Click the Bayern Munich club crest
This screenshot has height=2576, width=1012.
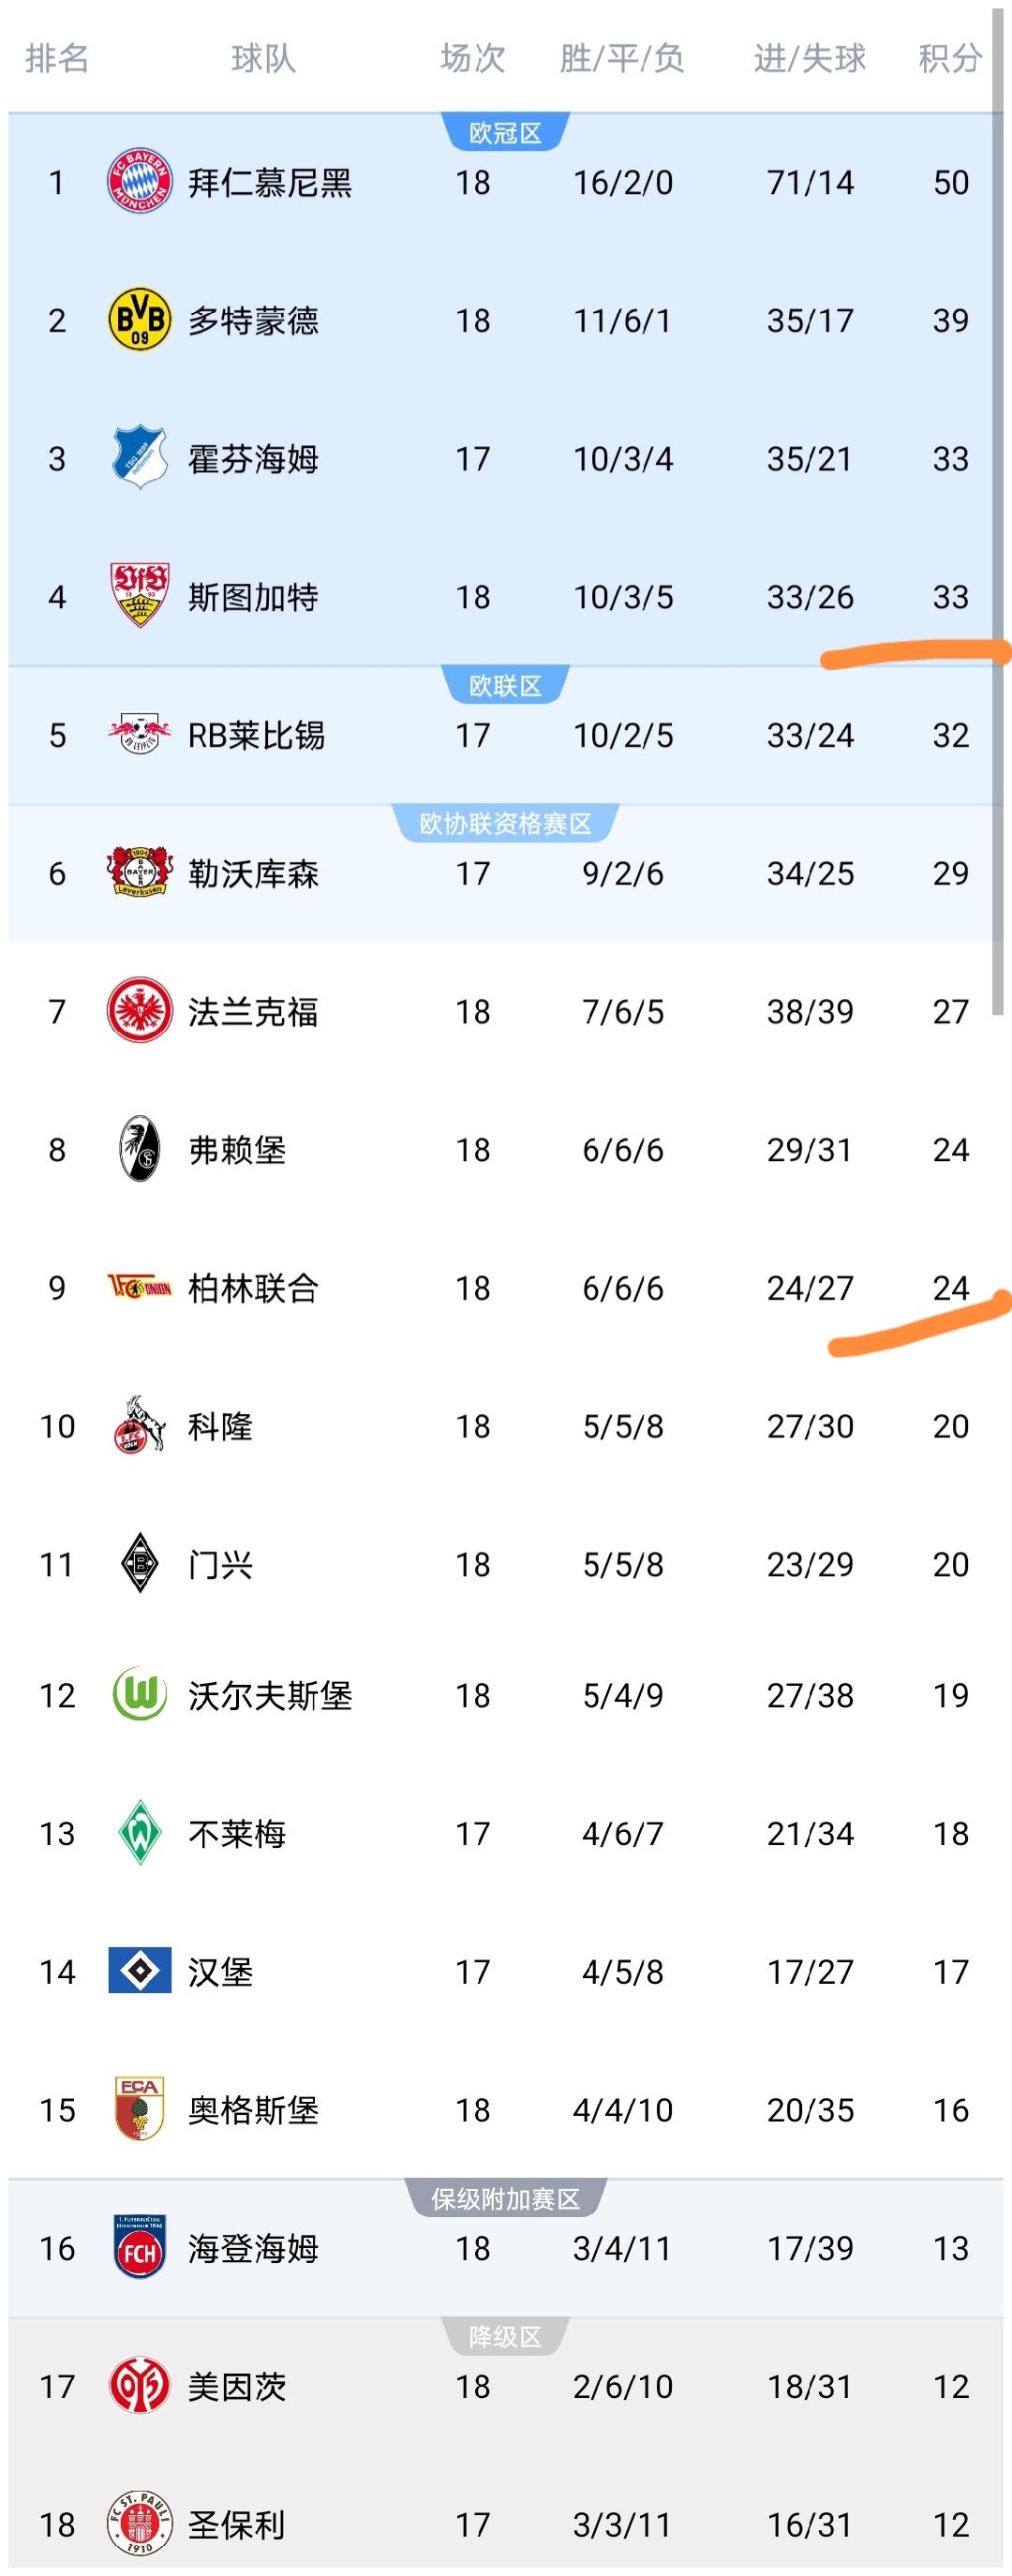[x=139, y=181]
